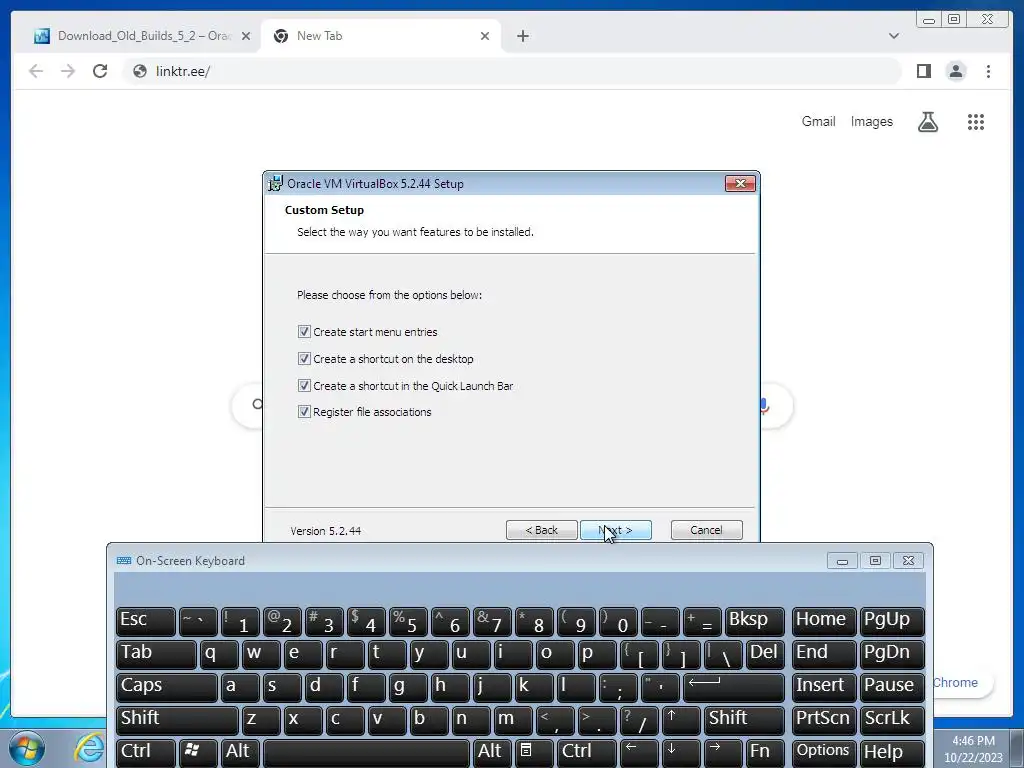Click the Tab key on On-Screen Keyboard
Screen dimensions: 1024x768
point(156,654)
